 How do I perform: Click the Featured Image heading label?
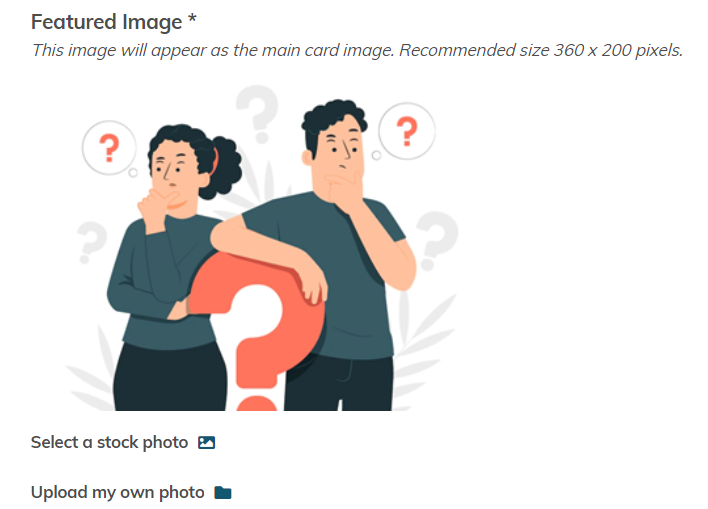(x=107, y=22)
